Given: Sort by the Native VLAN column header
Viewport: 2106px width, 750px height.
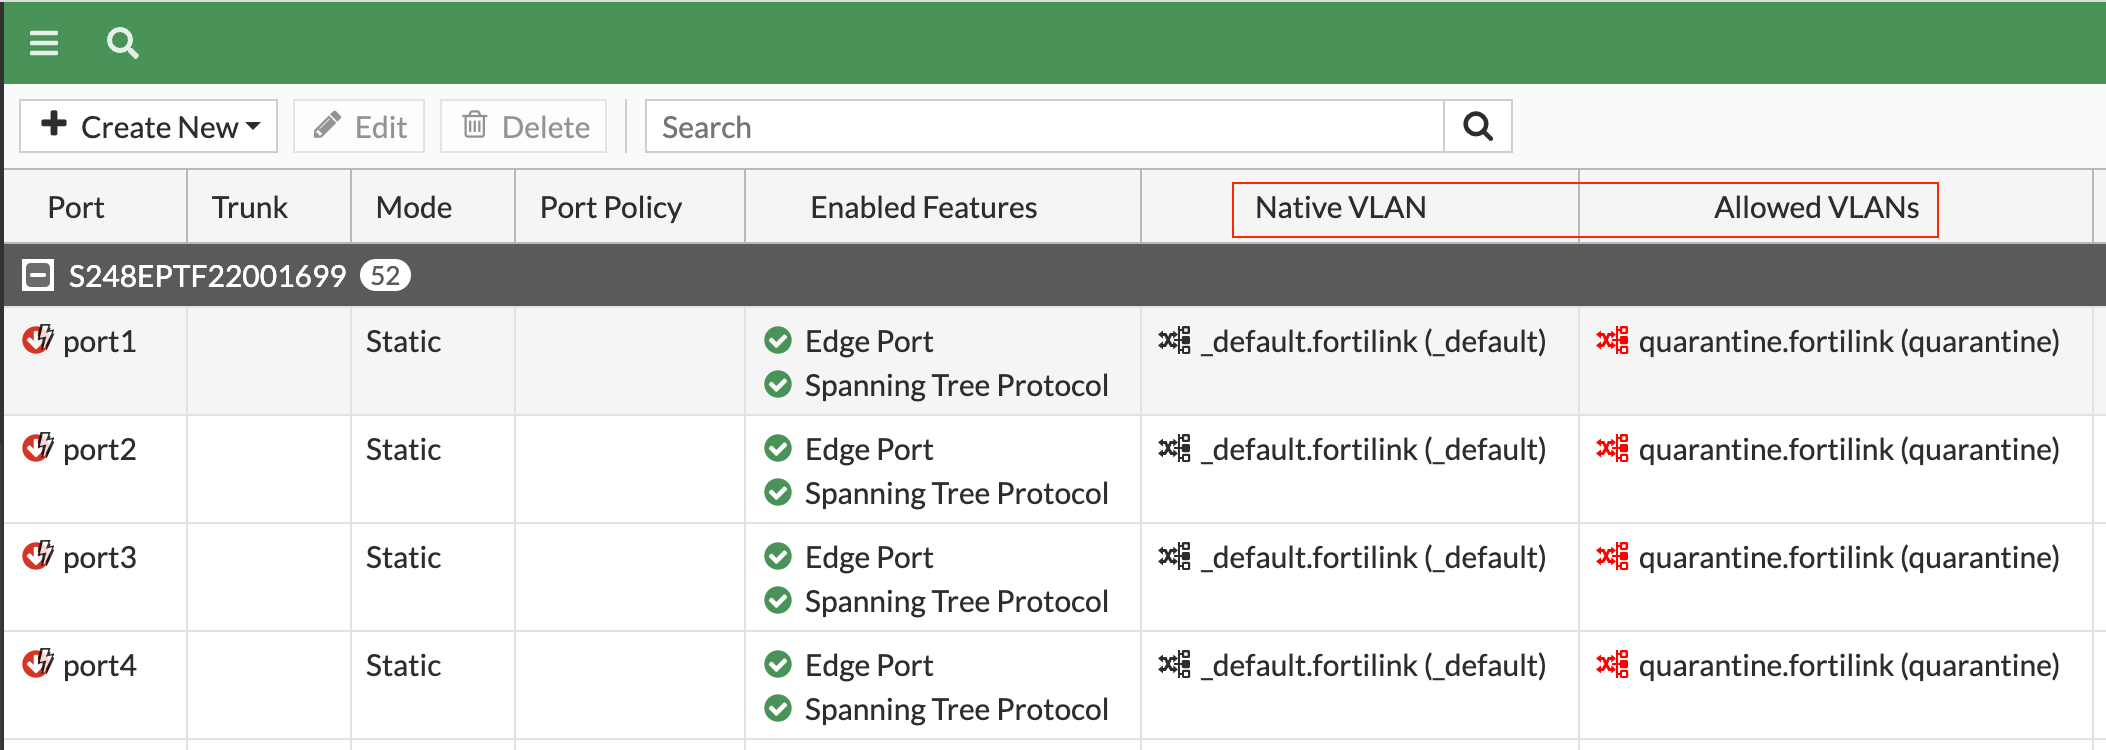Looking at the screenshot, I should click(x=1341, y=207).
